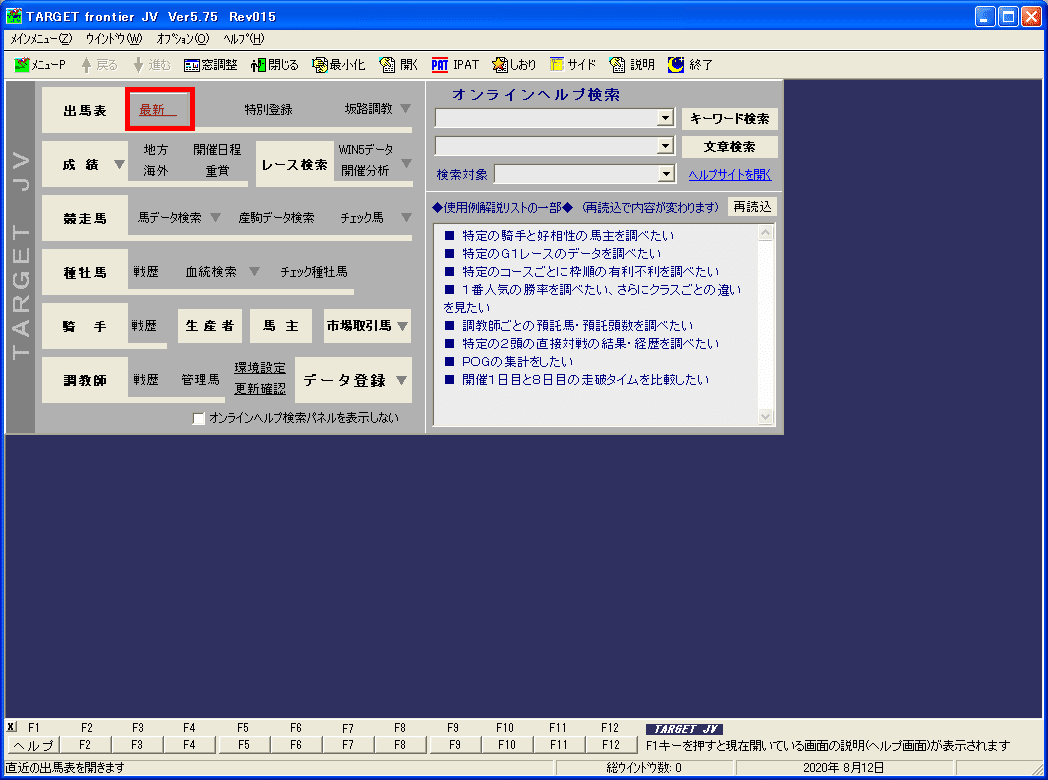The height and width of the screenshot is (780, 1048).
Task: Expand 坂路調教 dropdown arrow
Action: (x=405, y=109)
